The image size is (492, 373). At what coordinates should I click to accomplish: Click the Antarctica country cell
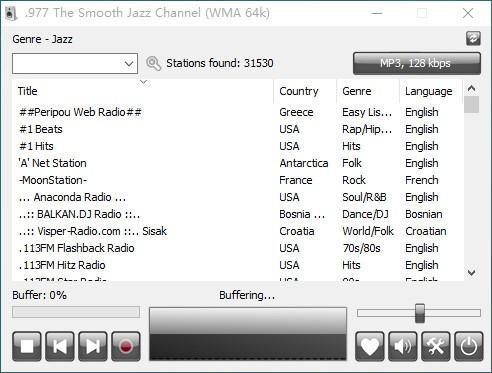pyautogui.click(x=304, y=163)
